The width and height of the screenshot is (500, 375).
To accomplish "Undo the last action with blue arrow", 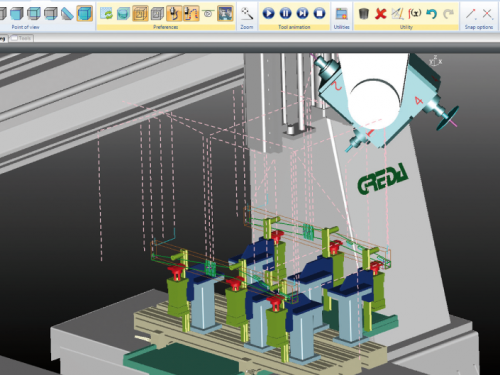I will [x=432, y=14].
